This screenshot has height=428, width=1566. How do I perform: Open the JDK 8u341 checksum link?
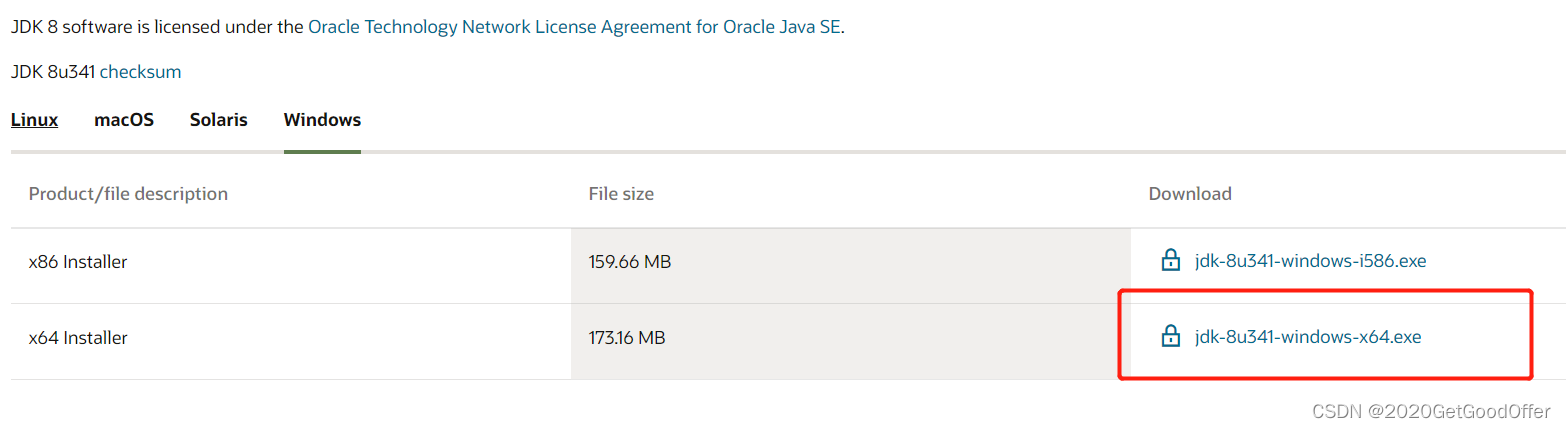(x=140, y=72)
